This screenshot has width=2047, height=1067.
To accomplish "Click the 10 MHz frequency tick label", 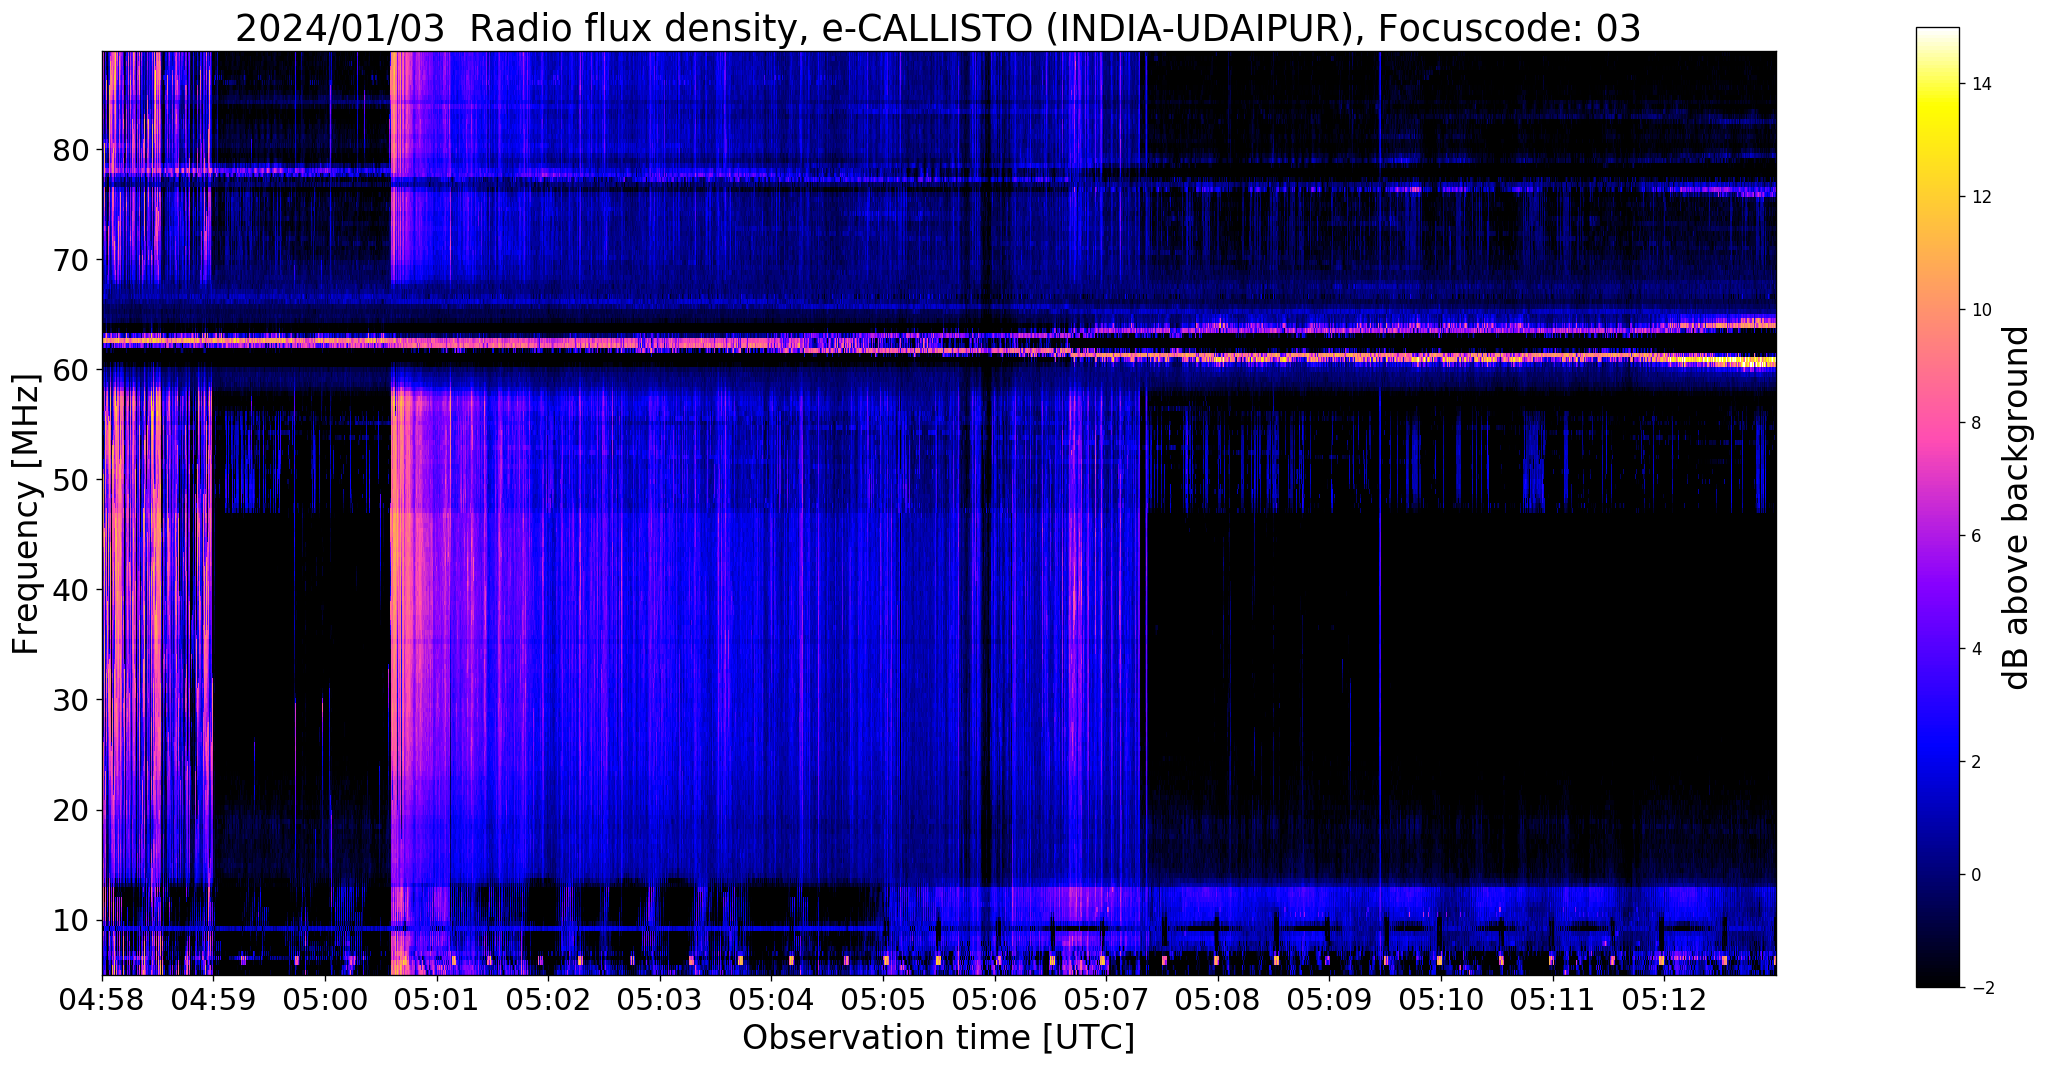I will tap(71, 920).
